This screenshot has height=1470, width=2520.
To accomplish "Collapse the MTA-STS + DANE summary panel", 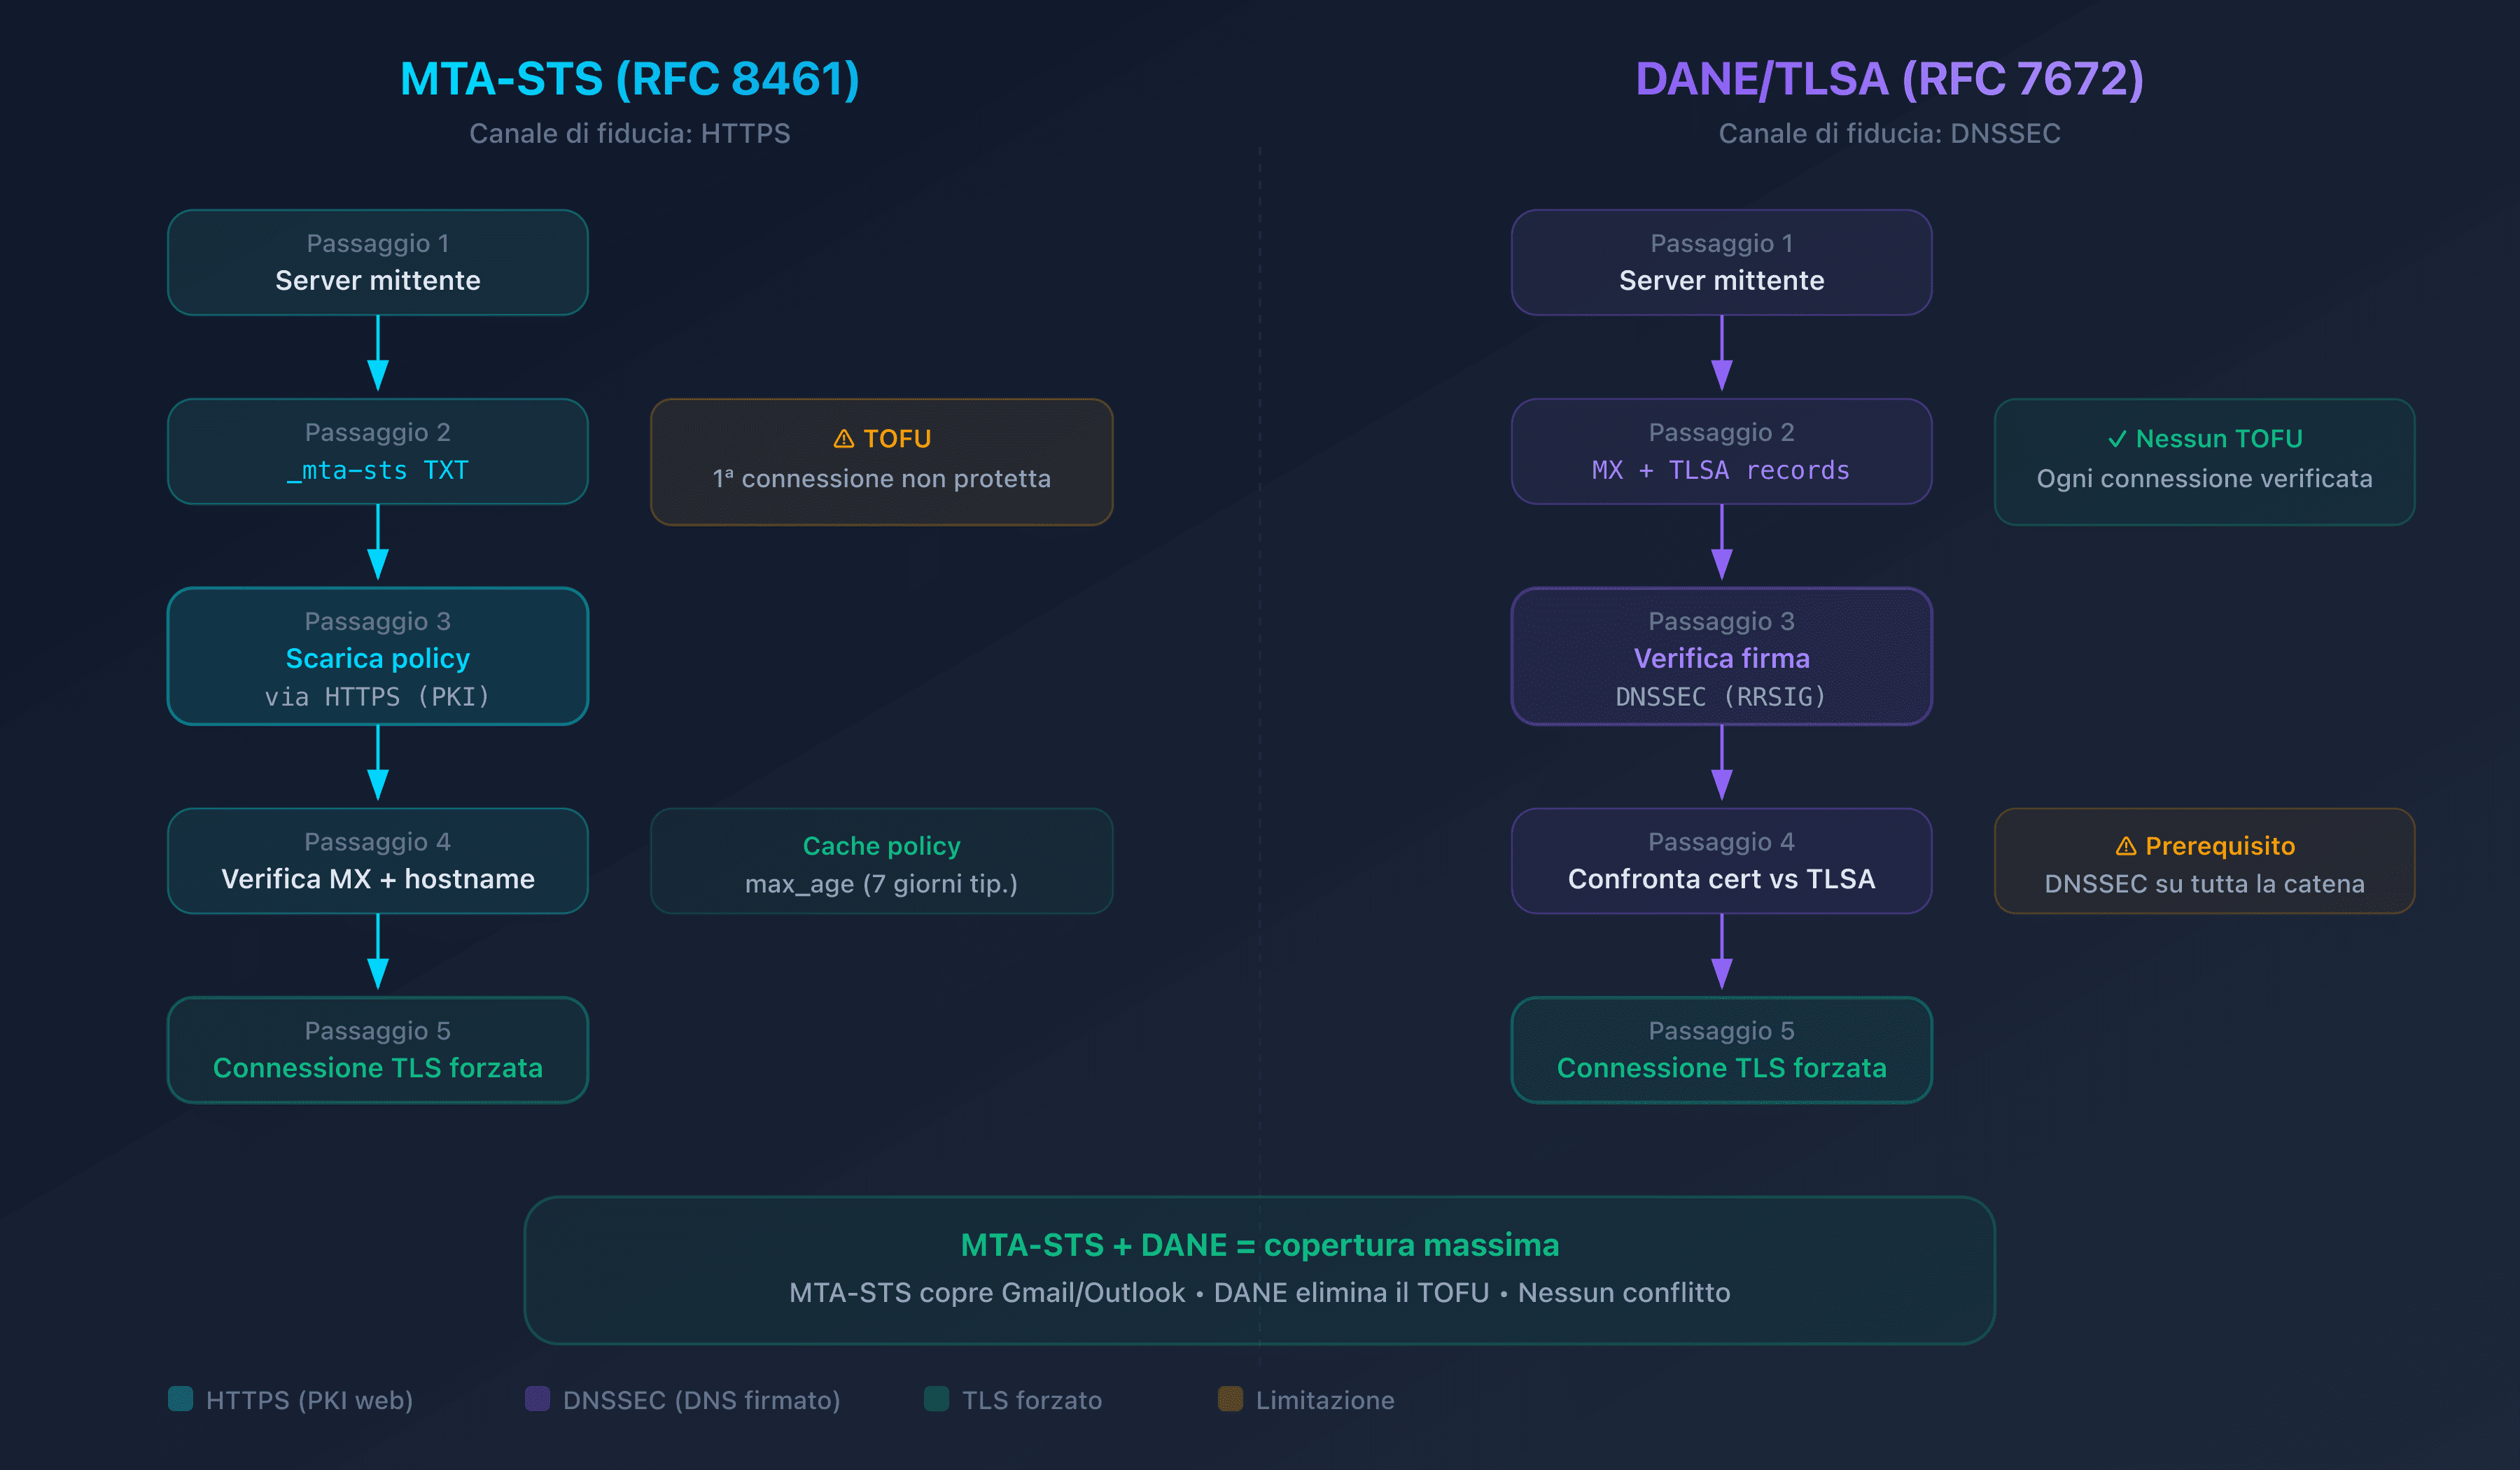I will point(1260,1270).
